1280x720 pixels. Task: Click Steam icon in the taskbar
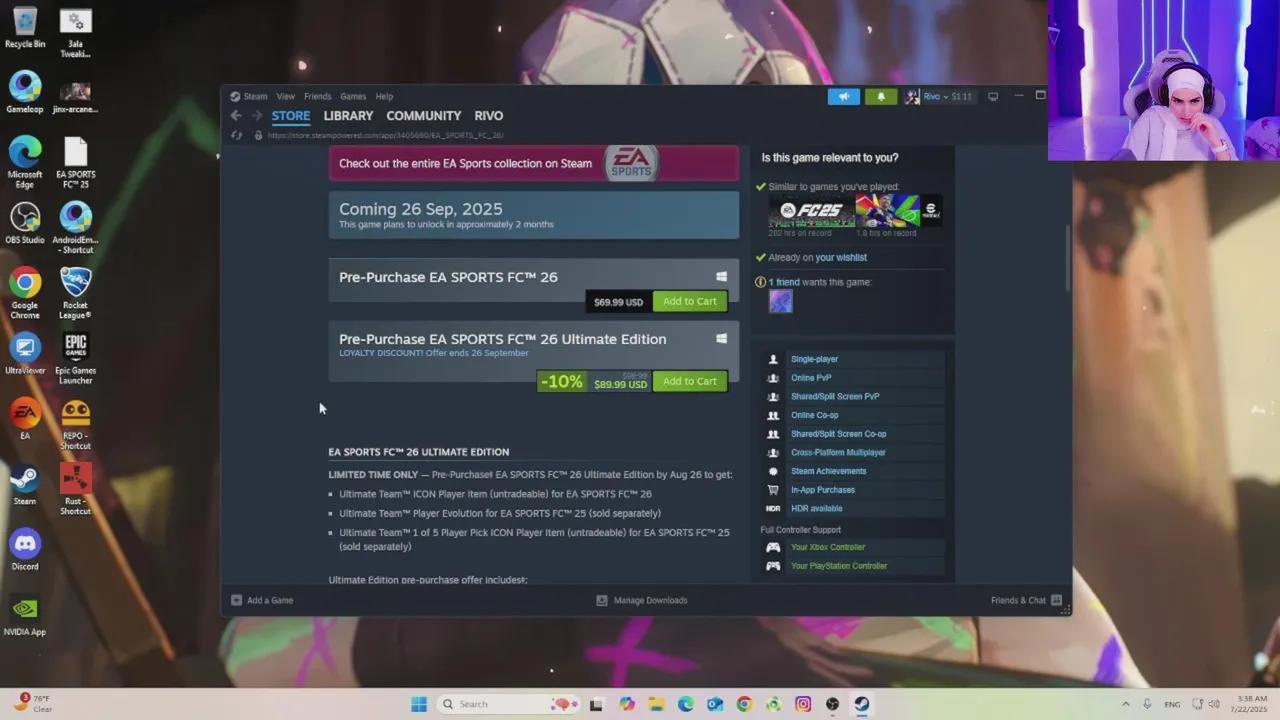tap(861, 704)
